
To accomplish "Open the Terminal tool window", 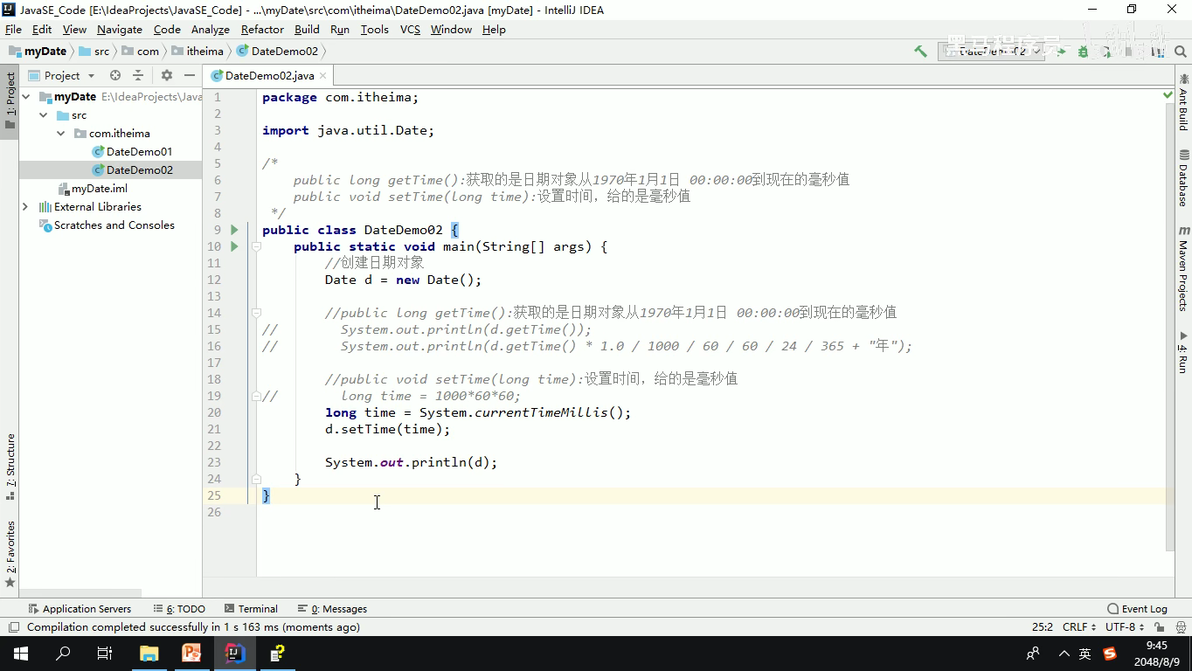I will coord(251,609).
